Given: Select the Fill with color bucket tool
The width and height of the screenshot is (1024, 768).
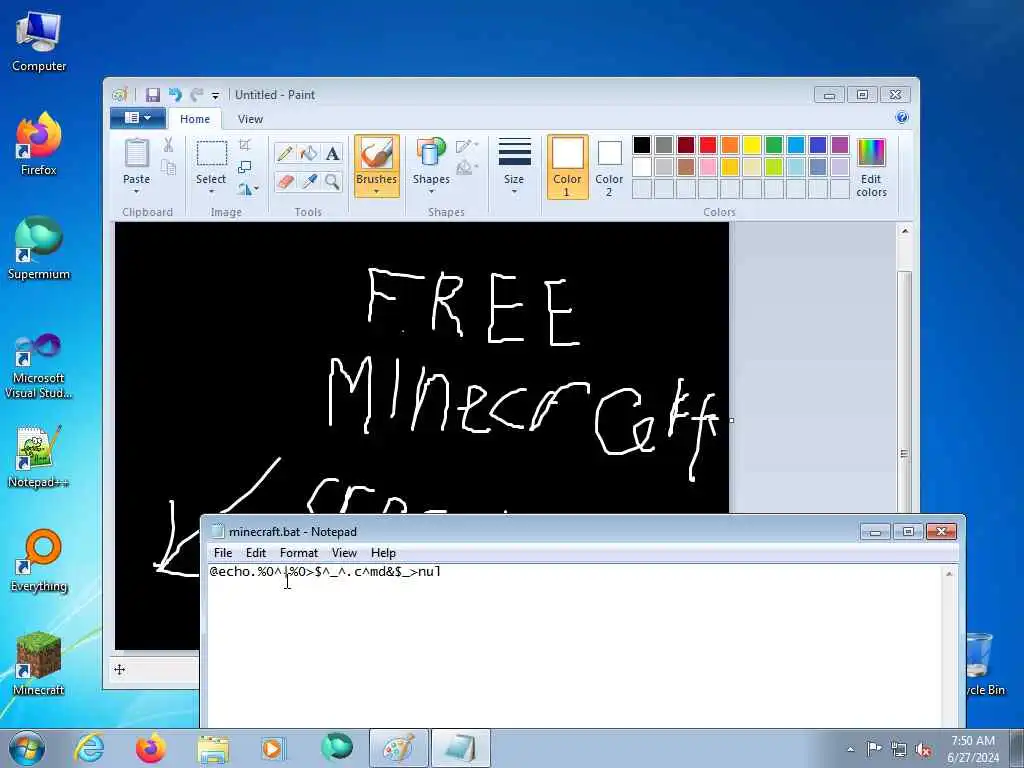Looking at the screenshot, I should click(x=309, y=153).
